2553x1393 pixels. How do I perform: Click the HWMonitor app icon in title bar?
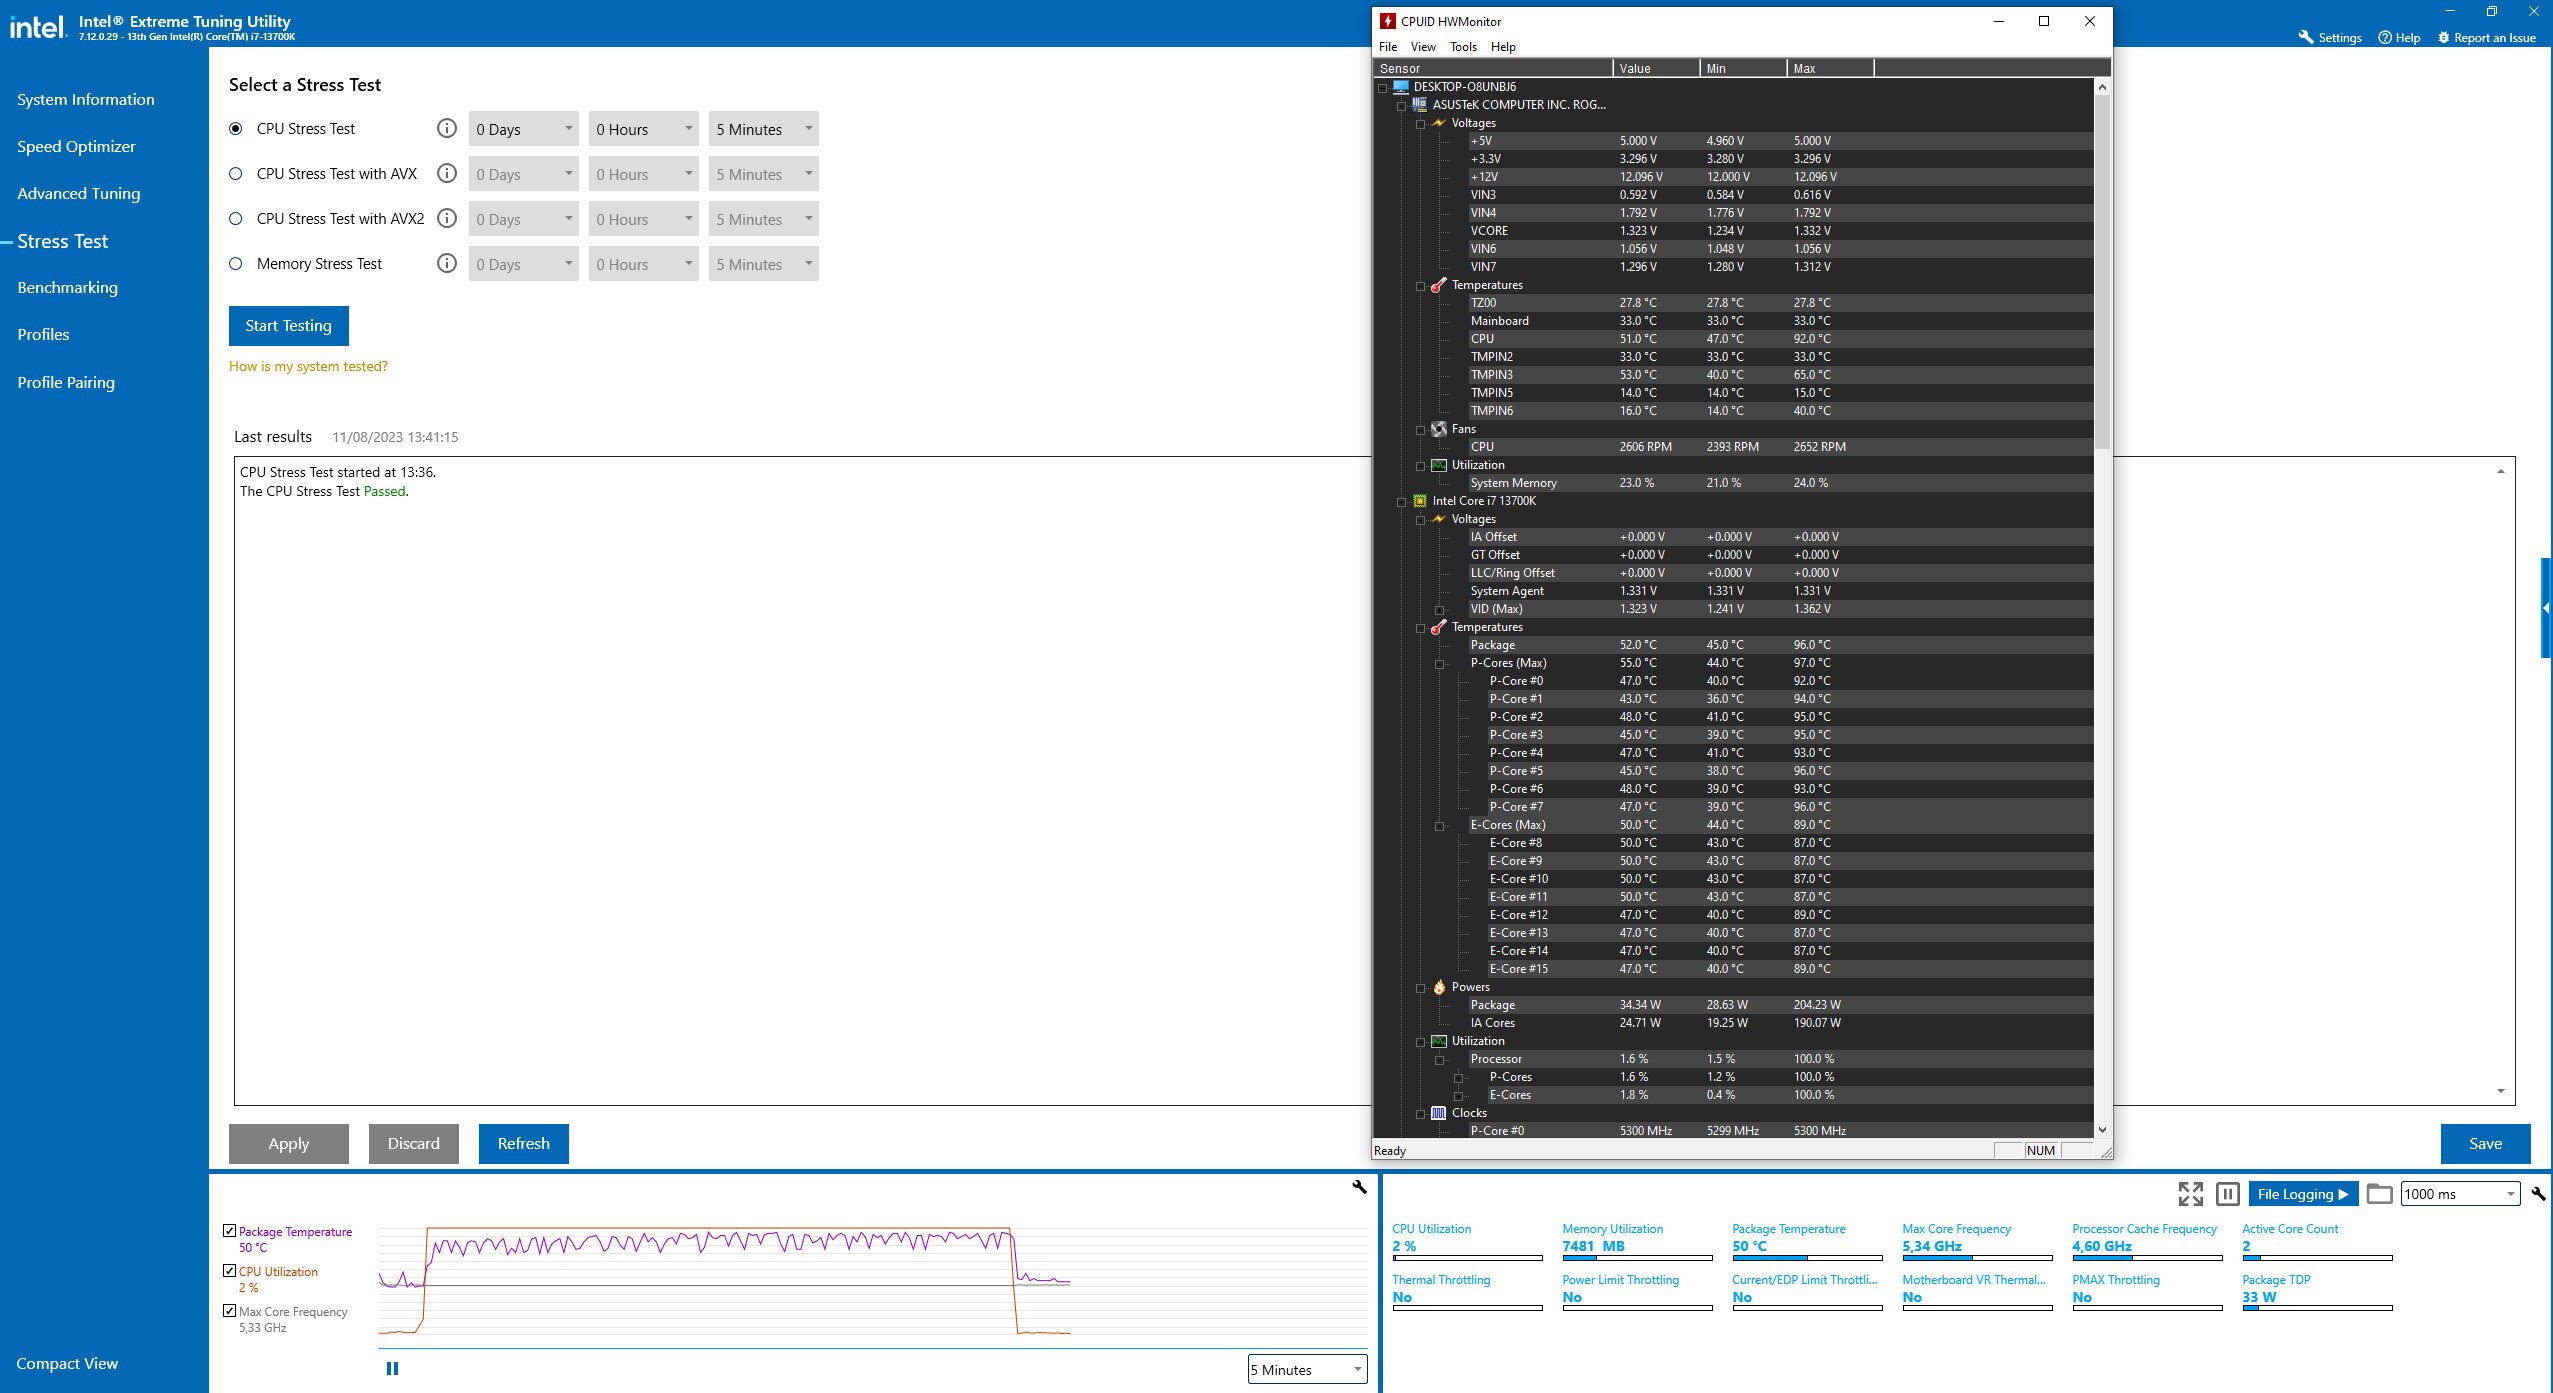click(1388, 21)
